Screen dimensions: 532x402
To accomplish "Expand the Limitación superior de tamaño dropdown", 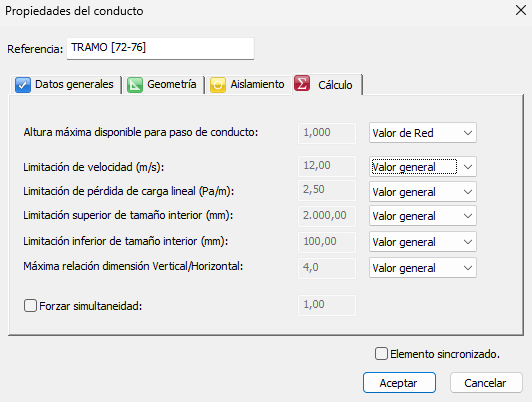I will pyautogui.click(x=423, y=216).
